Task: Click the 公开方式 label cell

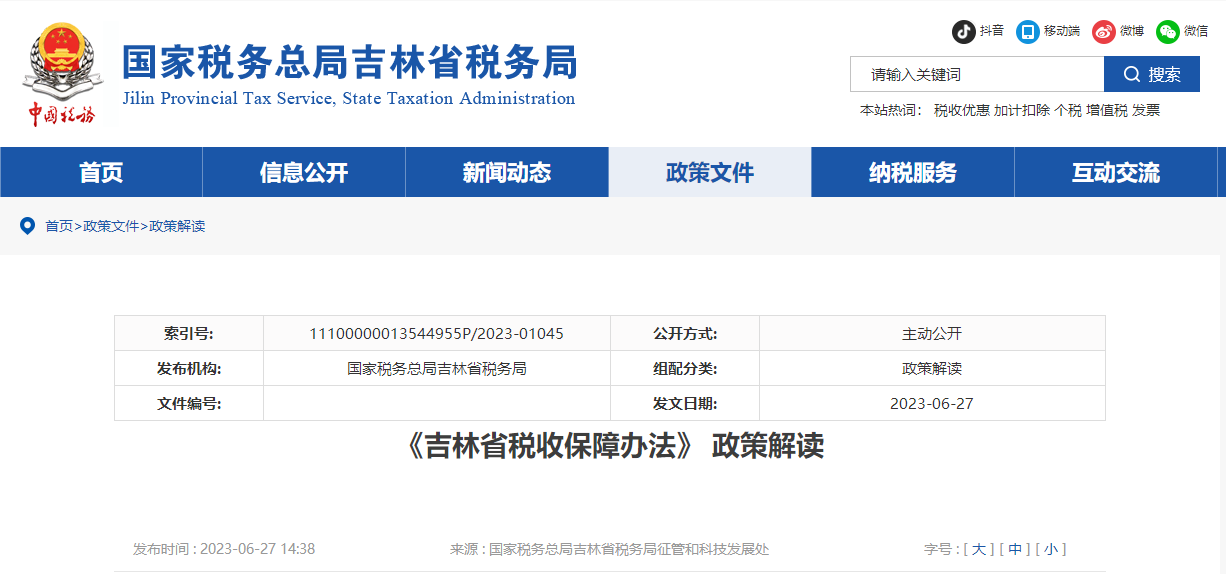Action: [x=685, y=334]
